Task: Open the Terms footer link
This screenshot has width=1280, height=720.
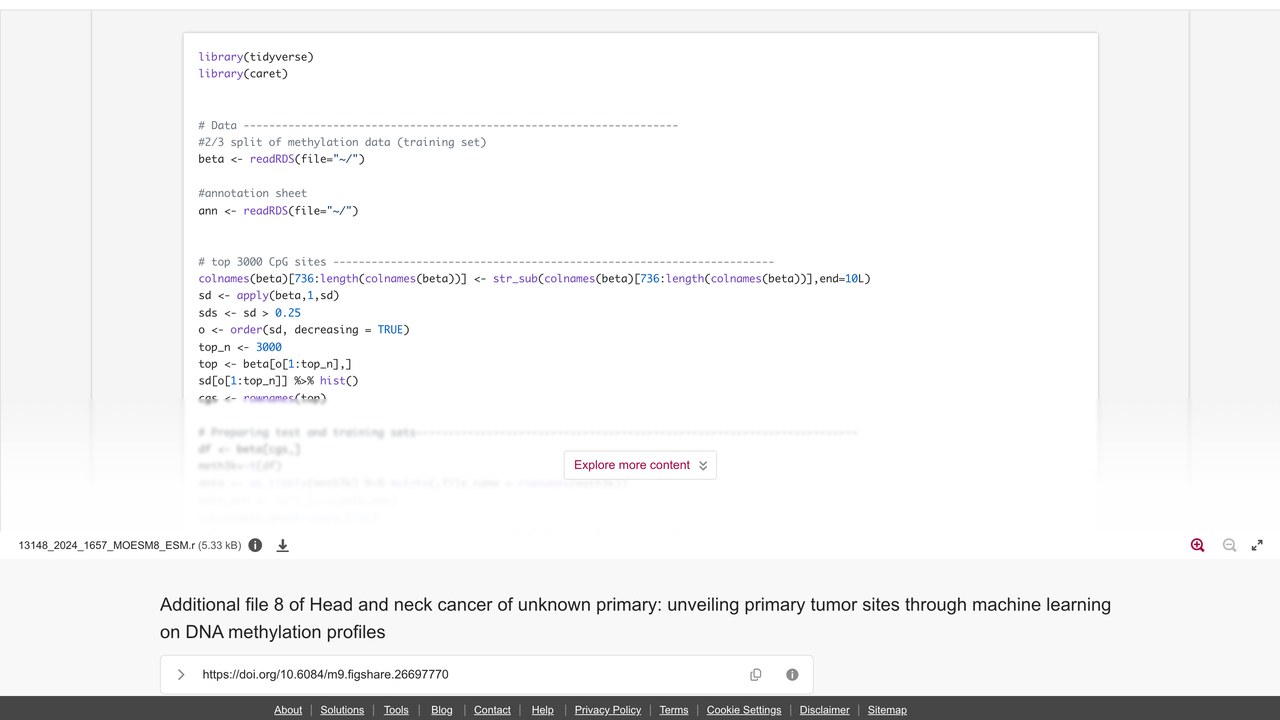Action: click(674, 710)
